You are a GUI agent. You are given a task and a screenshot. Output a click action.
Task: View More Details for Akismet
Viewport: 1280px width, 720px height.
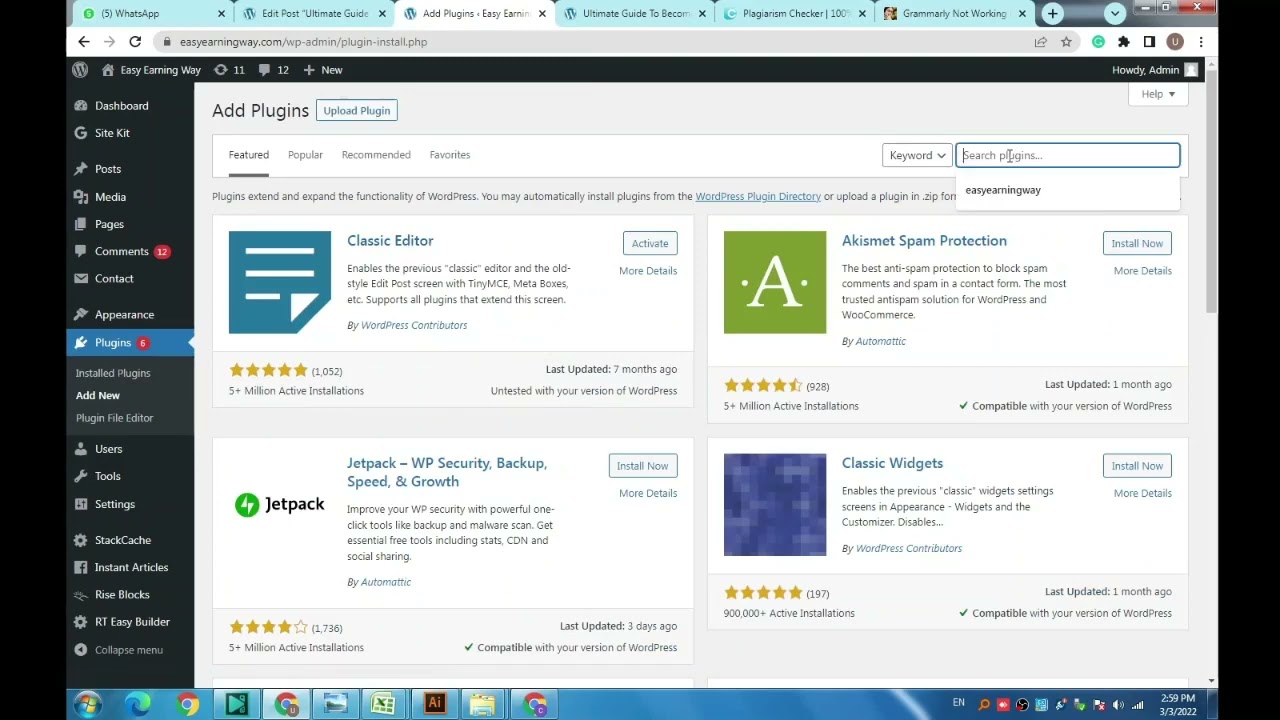[1143, 271]
